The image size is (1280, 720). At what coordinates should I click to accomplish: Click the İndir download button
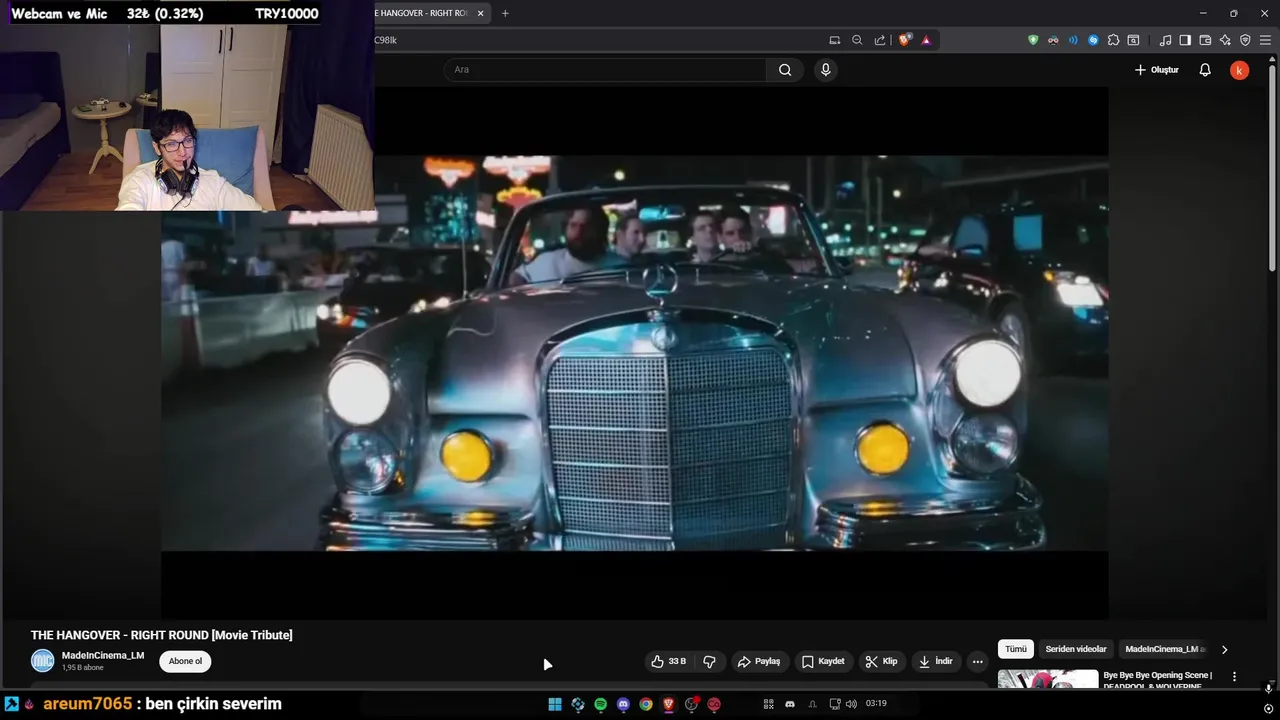pyautogui.click(x=935, y=661)
